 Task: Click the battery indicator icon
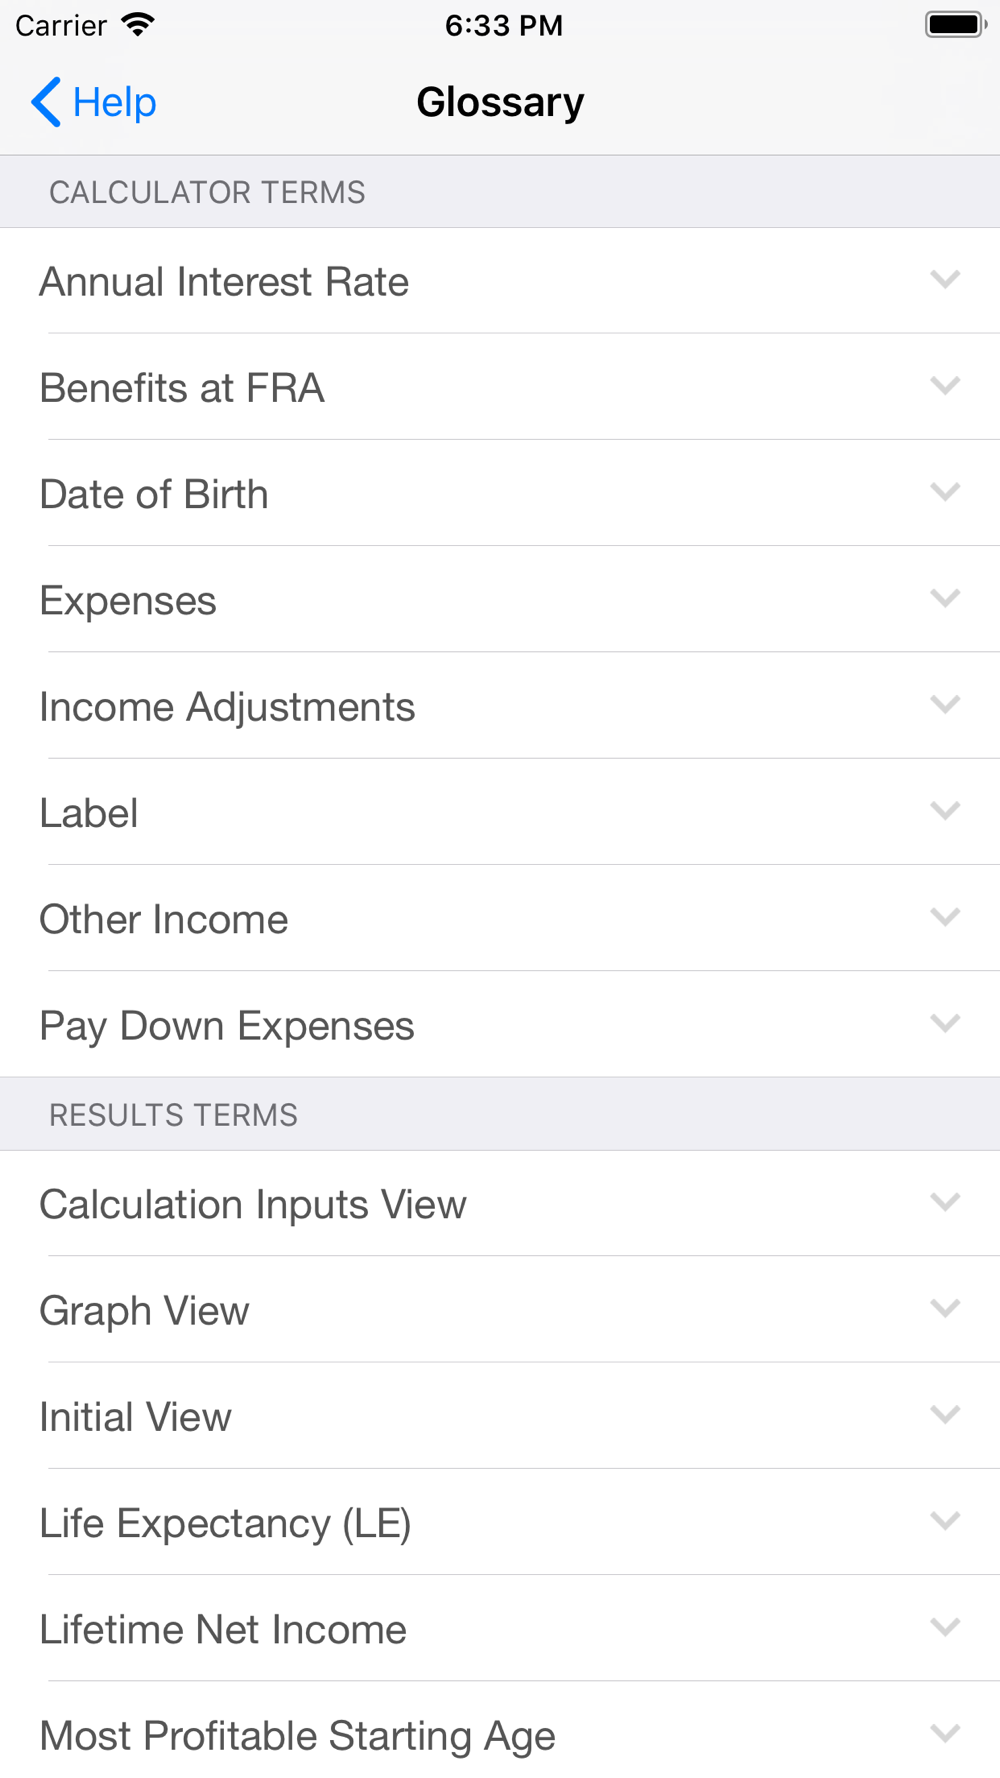click(955, 25)
